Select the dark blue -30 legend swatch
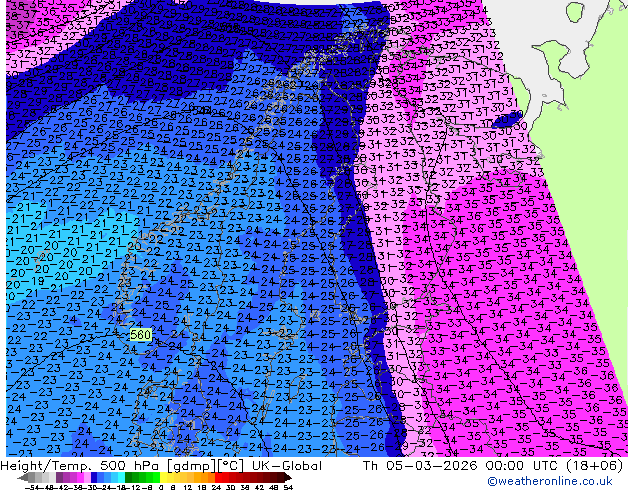This screenshot has height=490, width=634. click(94, 478)
